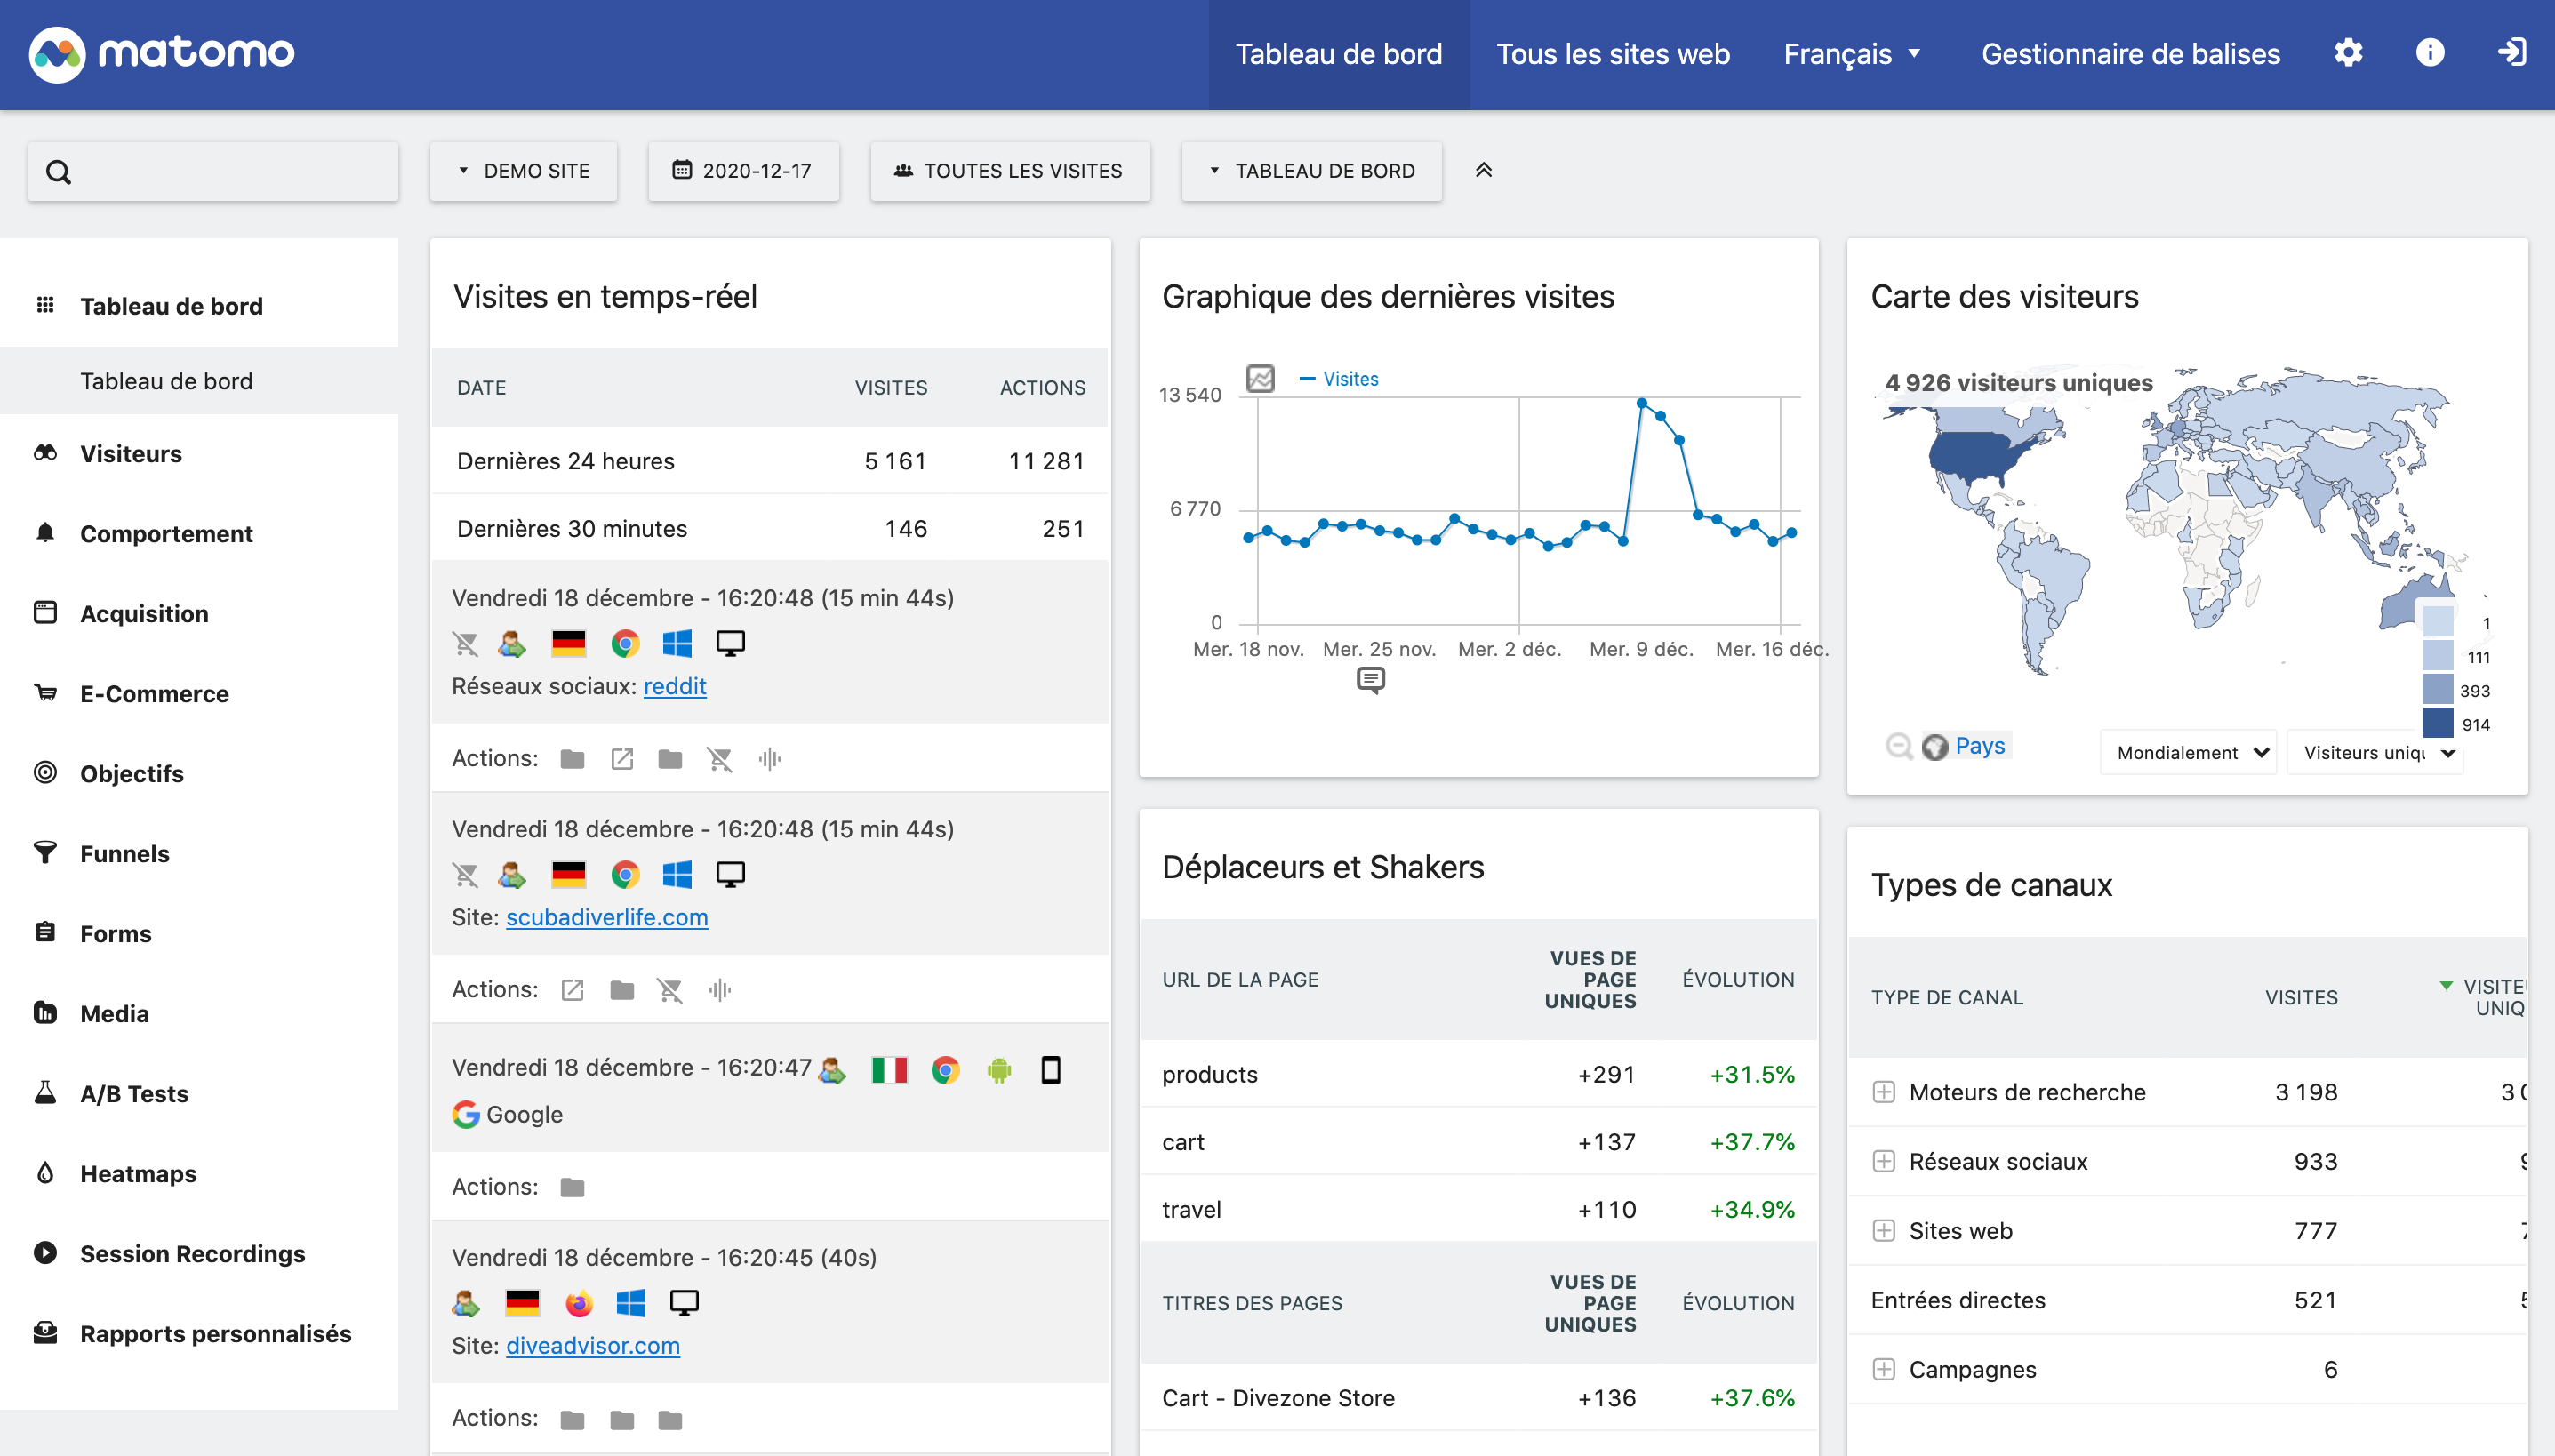Screen dimensions: 2555x1456
Task: Click the Heatmaps droplet icon in the sidebar
Action: pos(45,1173)
